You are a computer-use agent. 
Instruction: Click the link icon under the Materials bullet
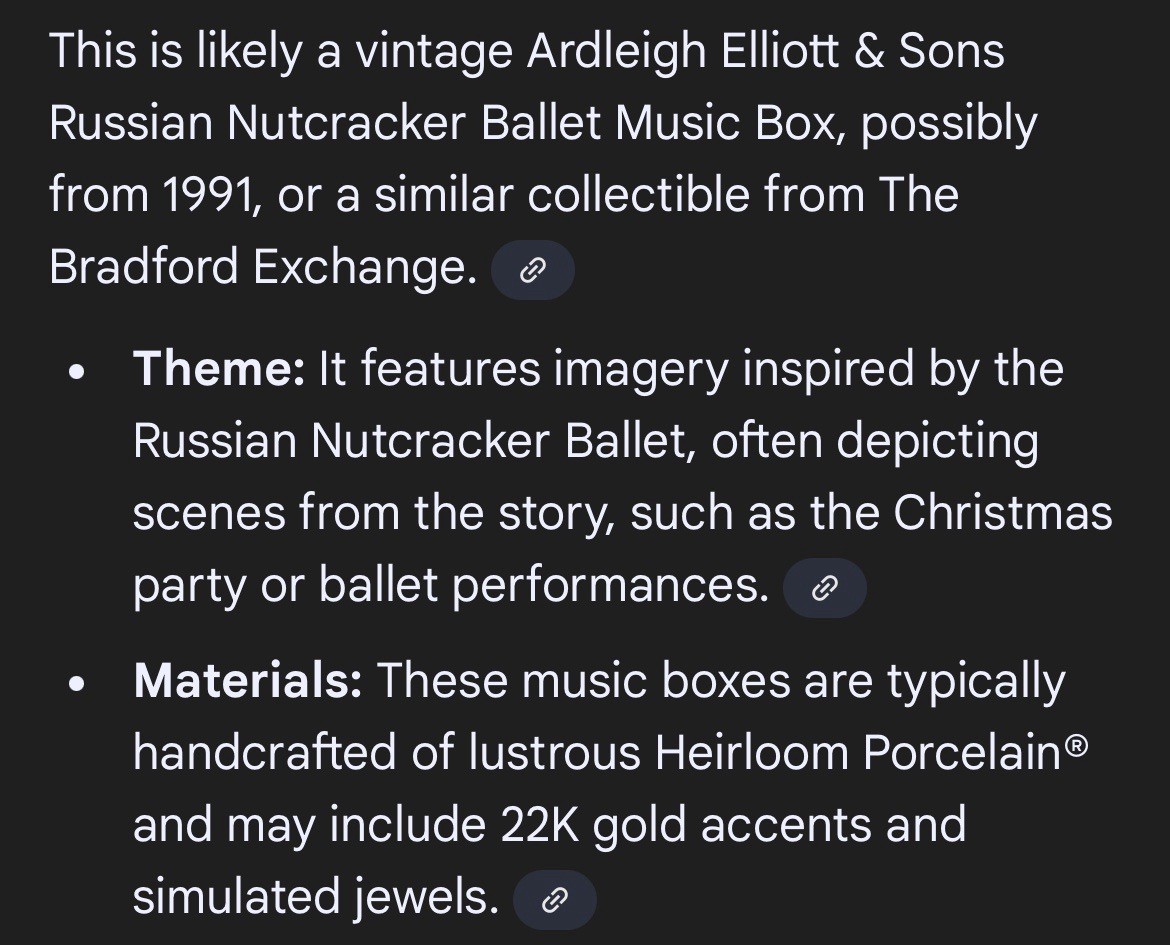(x=554, y=899)
